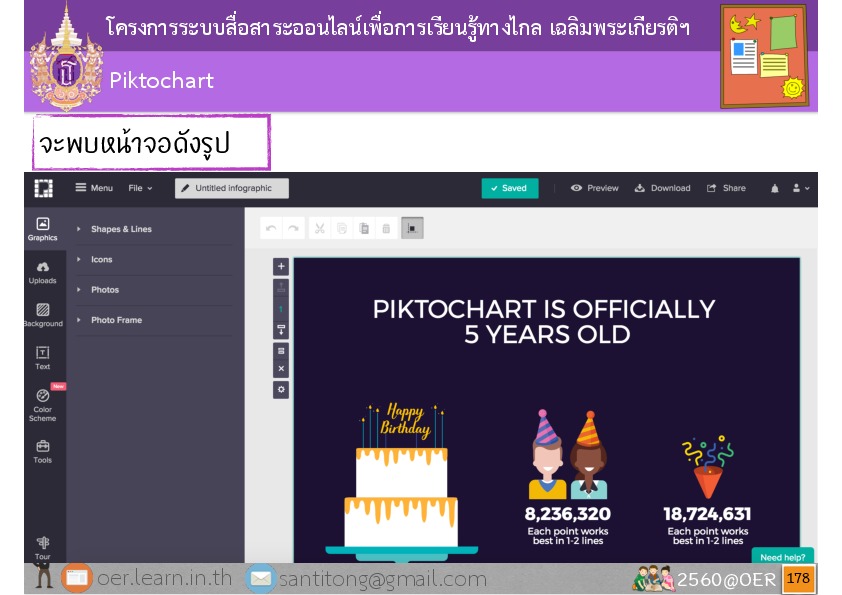Start the Tour from sidebar
The height and width of the screenshot is (595, 842).
coord(42,548)
